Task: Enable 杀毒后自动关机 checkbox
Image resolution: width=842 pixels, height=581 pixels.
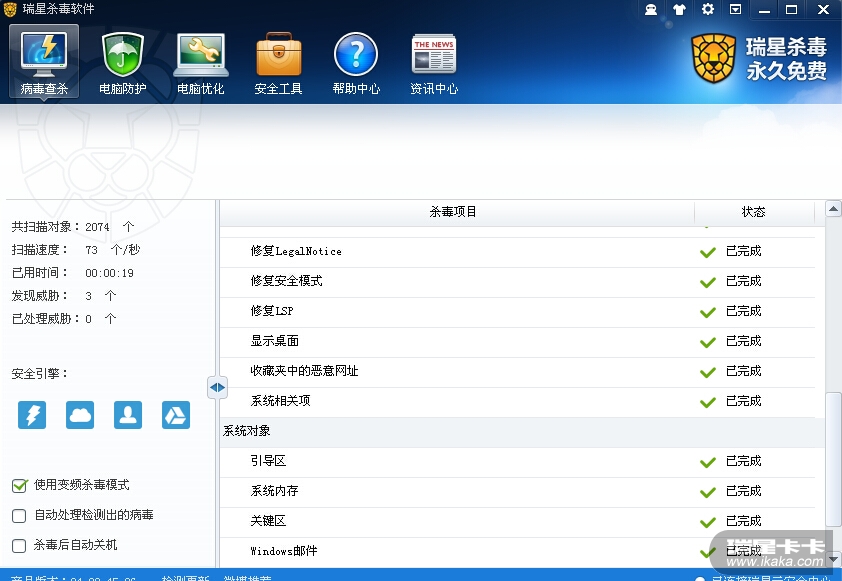Action: (x=19, y=546)
